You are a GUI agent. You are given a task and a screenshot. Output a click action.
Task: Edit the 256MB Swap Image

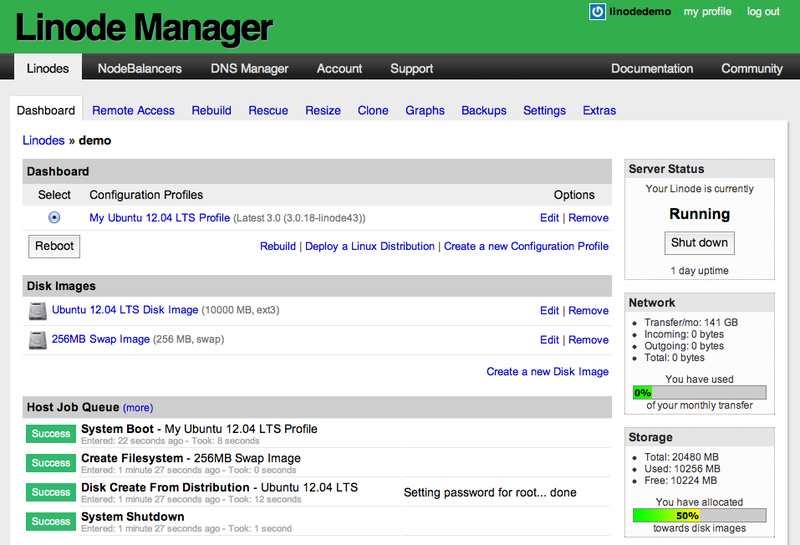549,340
